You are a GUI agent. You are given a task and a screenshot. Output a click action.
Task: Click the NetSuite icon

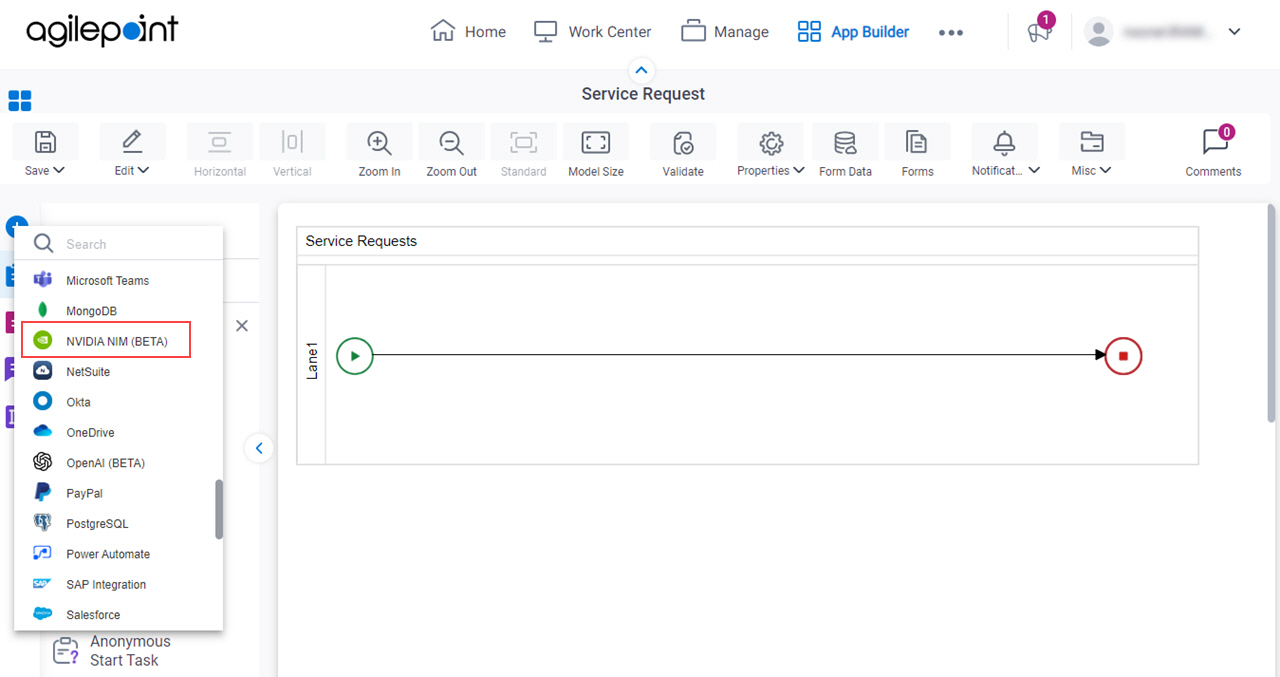(x=43, y=371)
